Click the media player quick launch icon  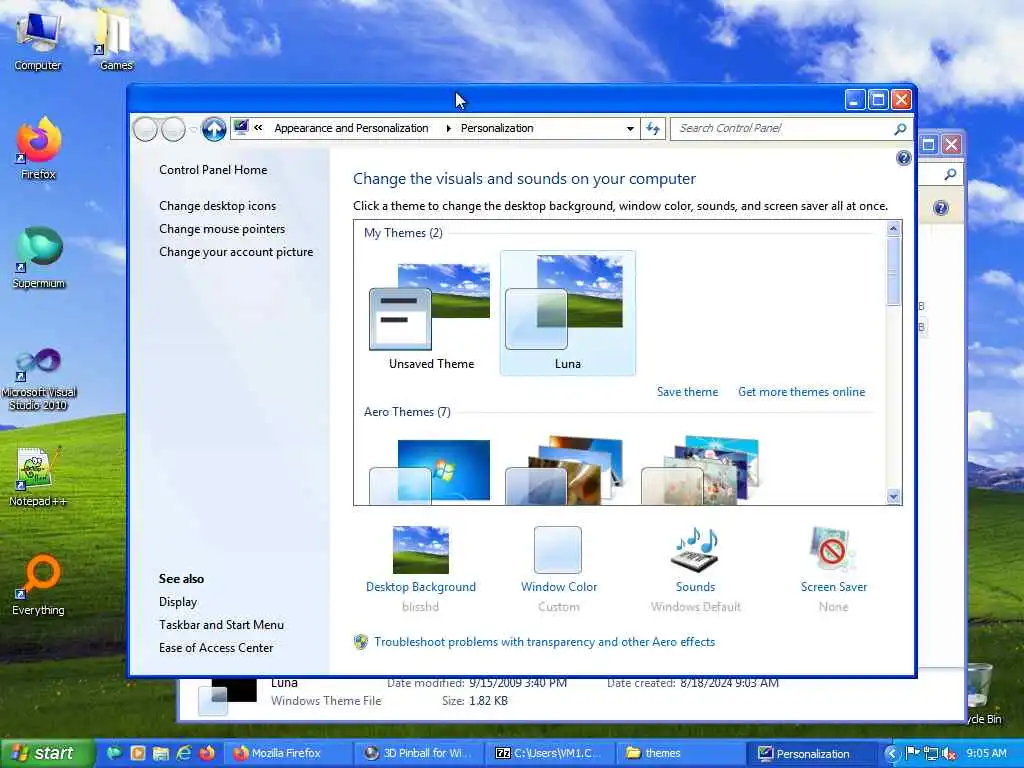[138, 753]
